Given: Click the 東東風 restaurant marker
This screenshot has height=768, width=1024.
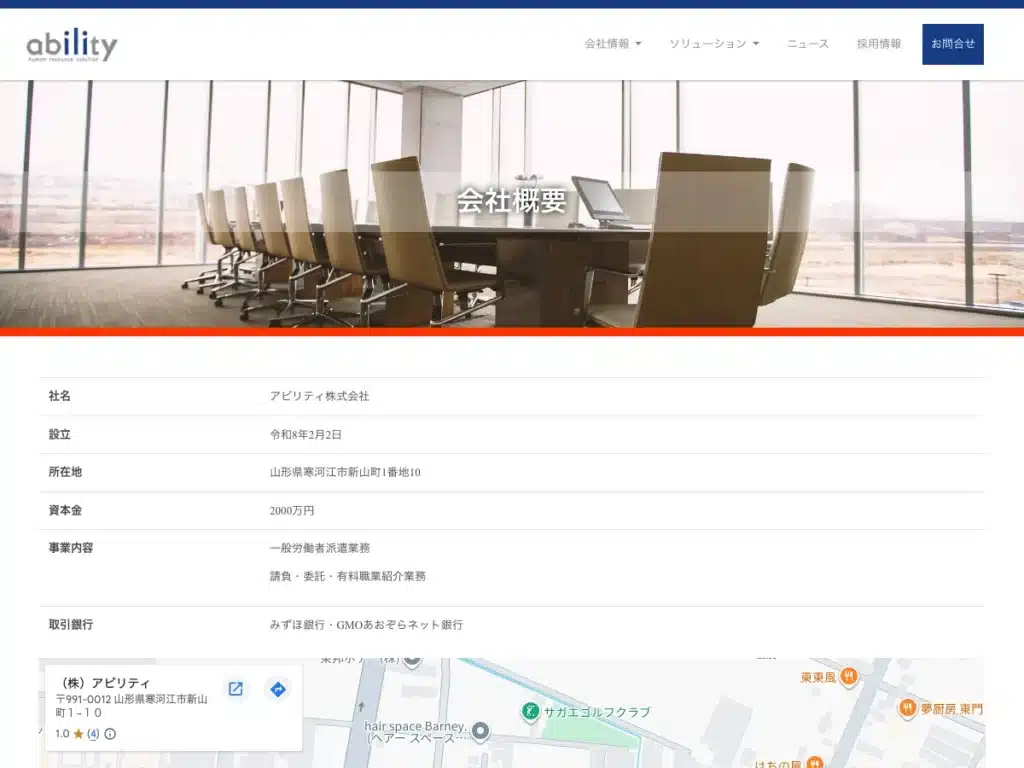Looking at the screenshot, I should 848,677.
